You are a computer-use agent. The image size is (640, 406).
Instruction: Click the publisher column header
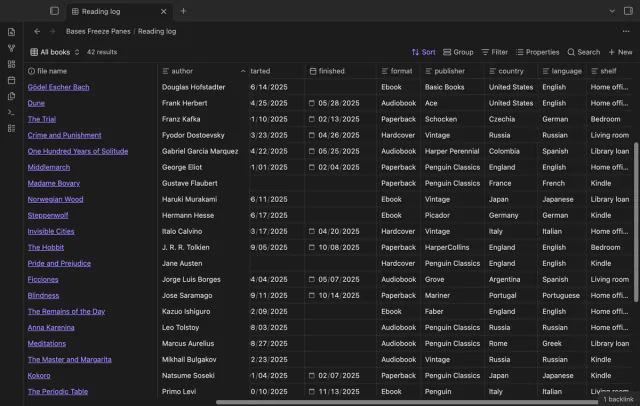453,71
